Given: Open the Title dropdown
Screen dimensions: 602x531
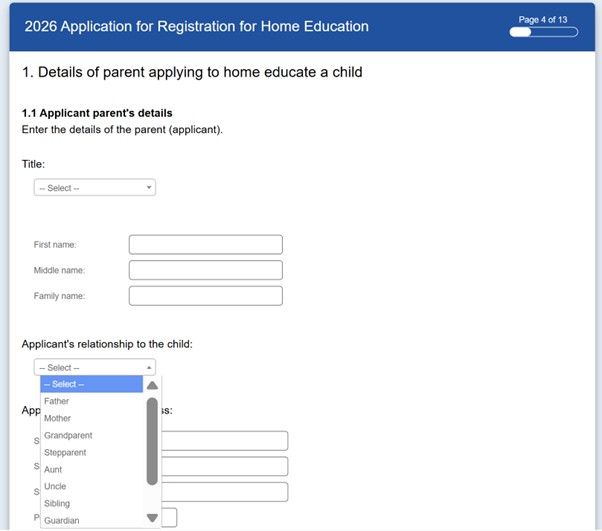Looking at the screenshot, I should click(x=94, y=188).
